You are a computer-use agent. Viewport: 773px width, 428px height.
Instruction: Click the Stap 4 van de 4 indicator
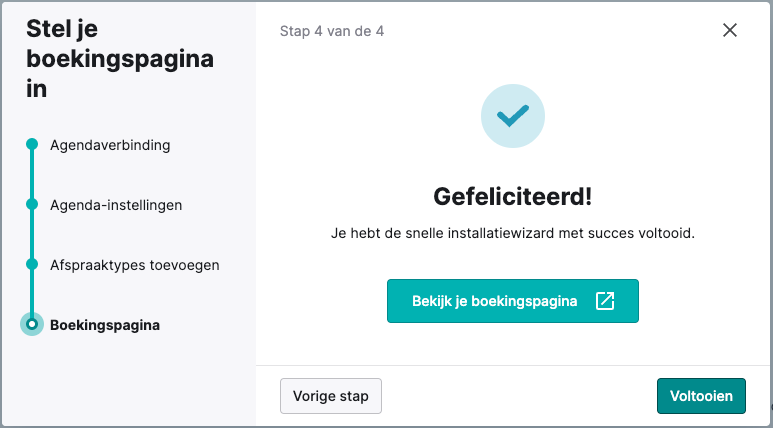point(332,31)
